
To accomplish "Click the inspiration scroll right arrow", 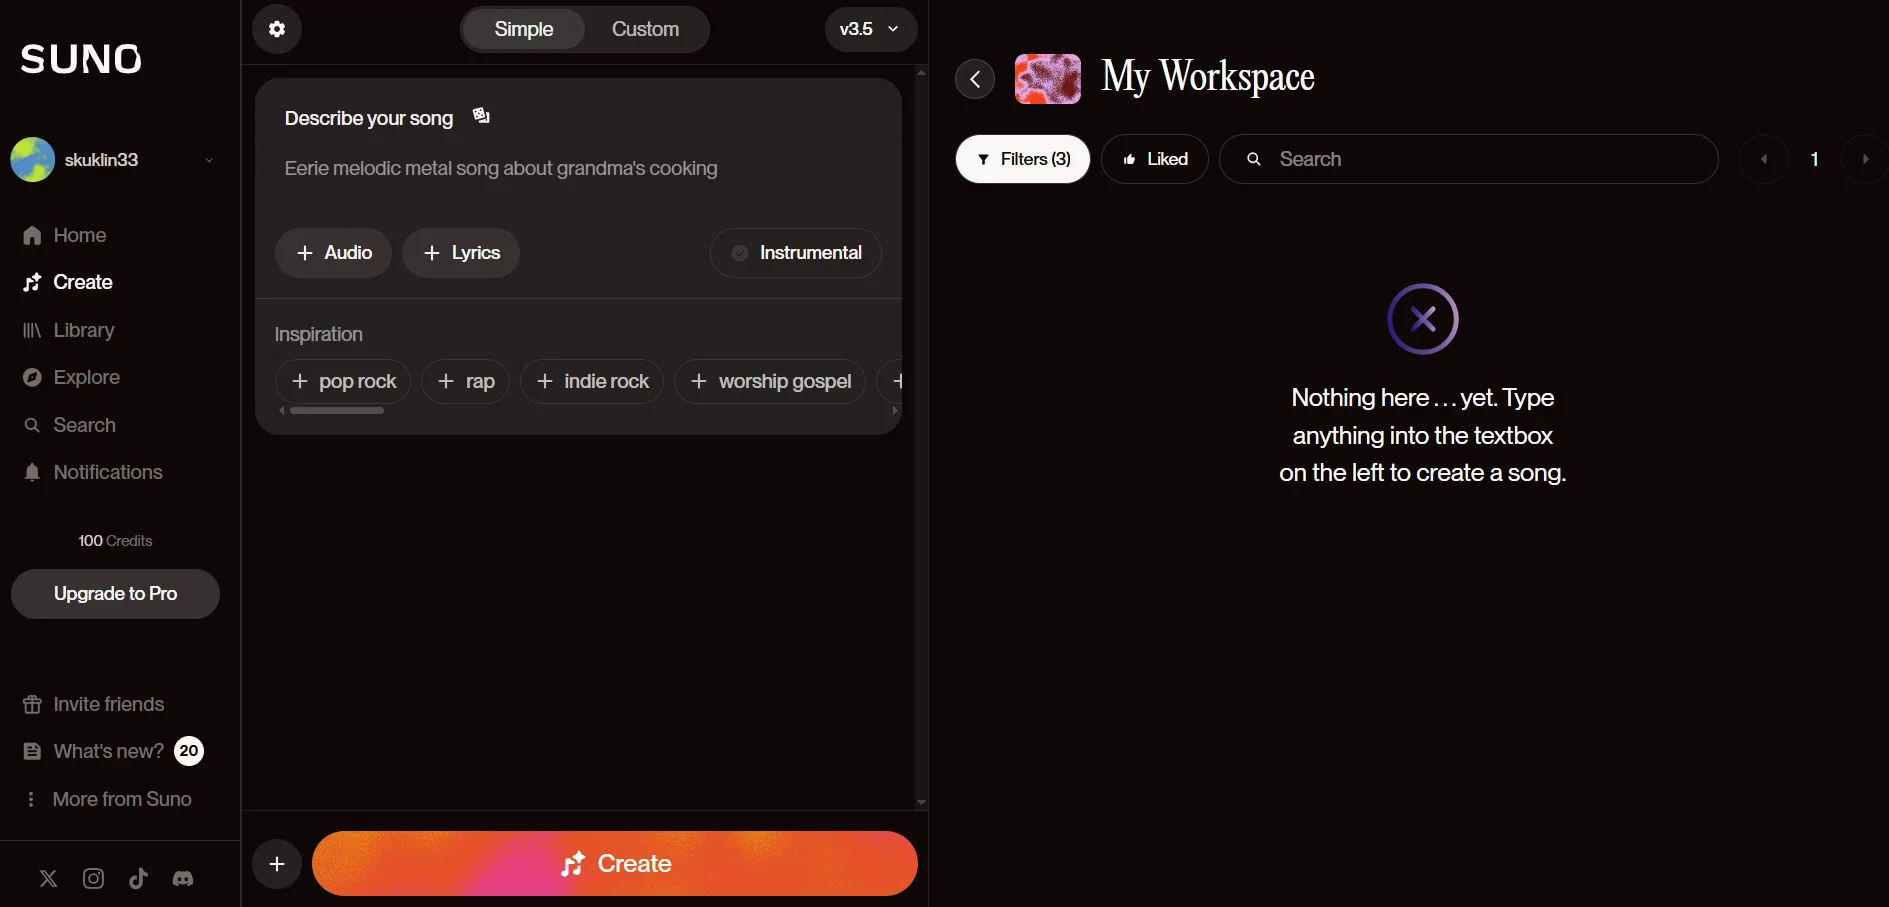I will pos(895,410).
